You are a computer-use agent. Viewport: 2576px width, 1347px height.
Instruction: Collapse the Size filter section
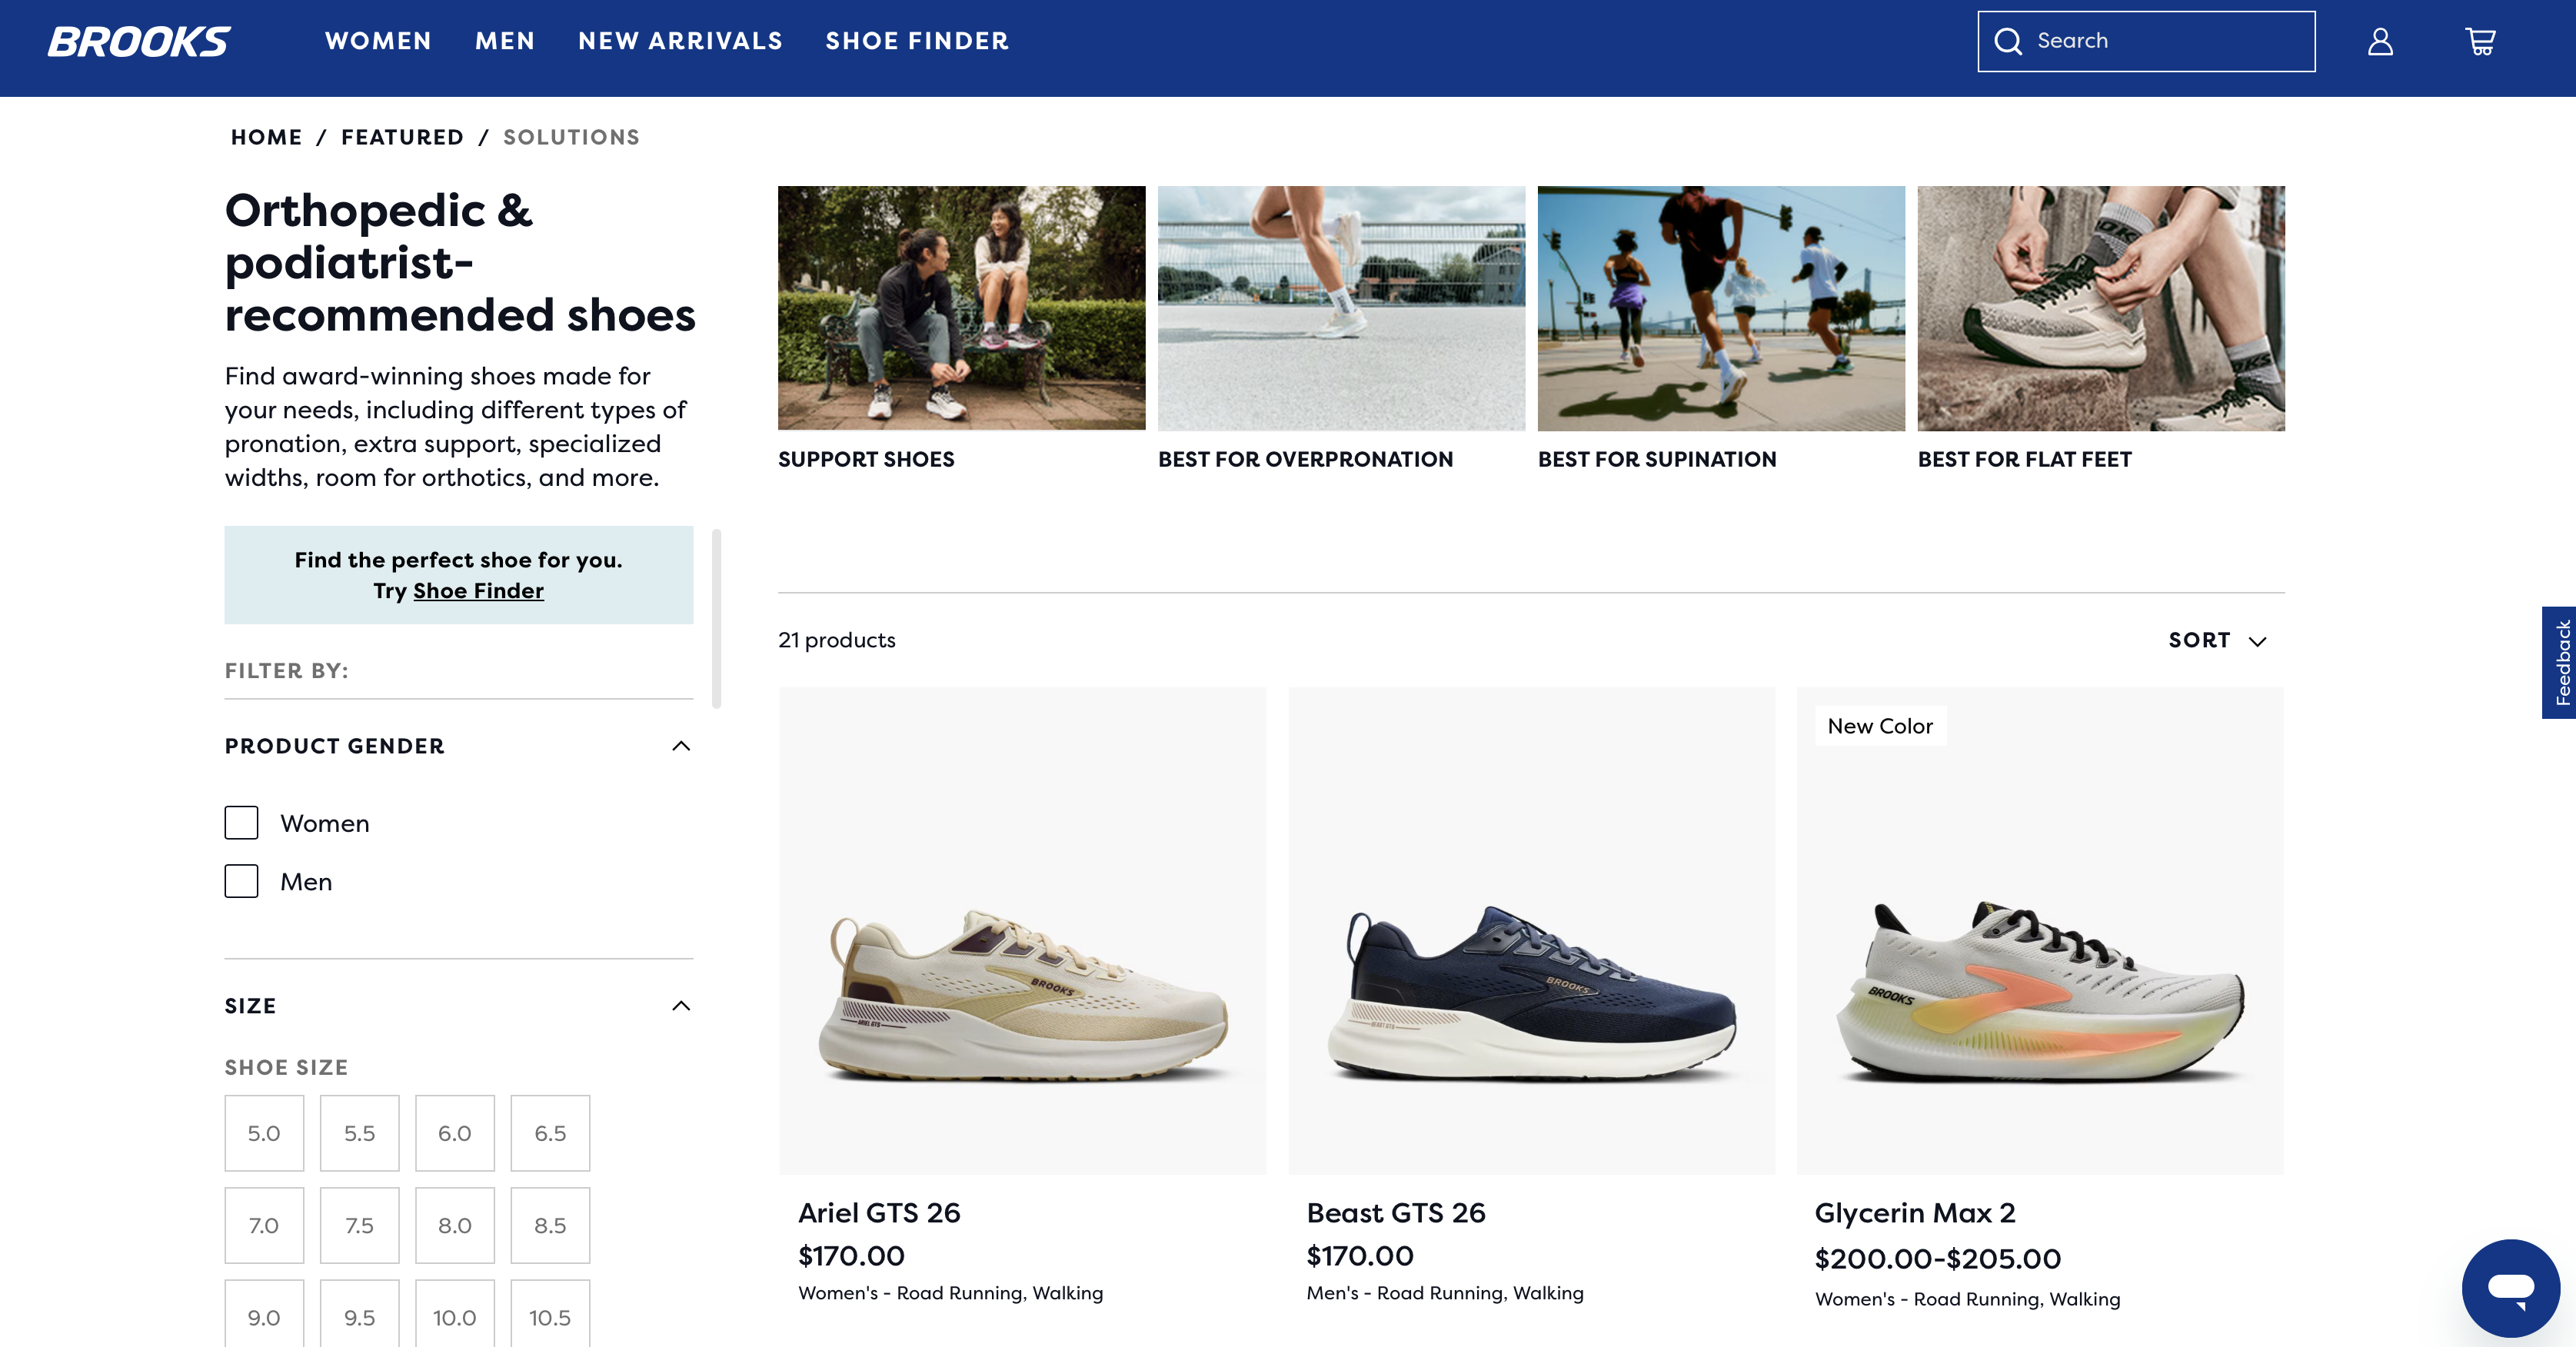click(x=681, y=1006)
